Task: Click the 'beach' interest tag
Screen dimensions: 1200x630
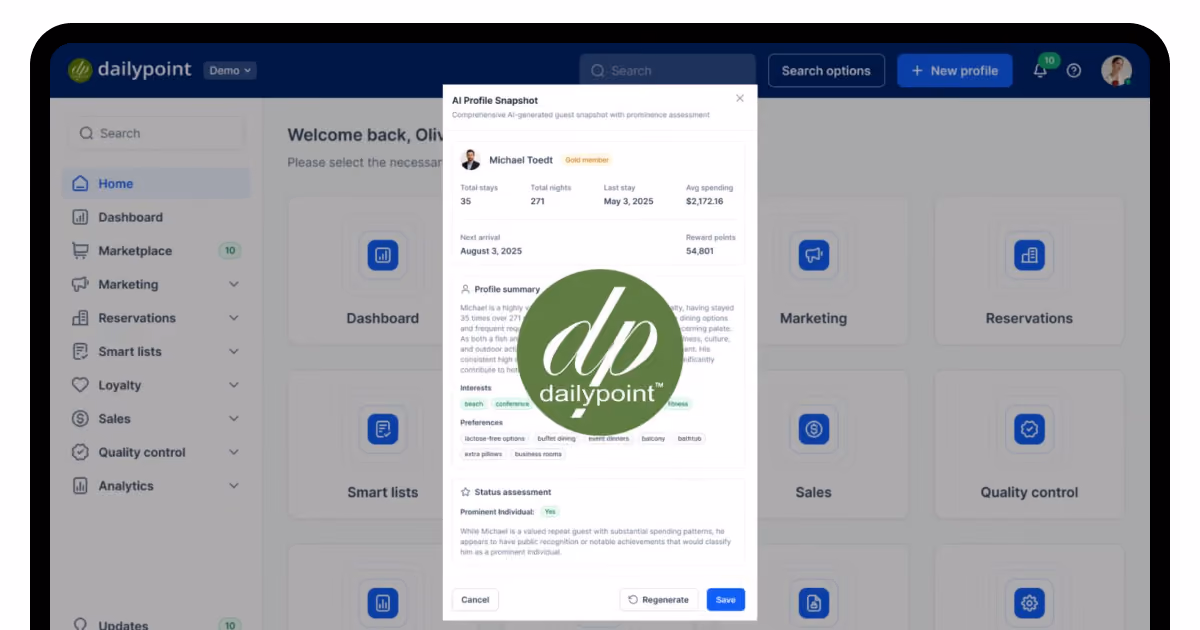Action: point(474,404)
